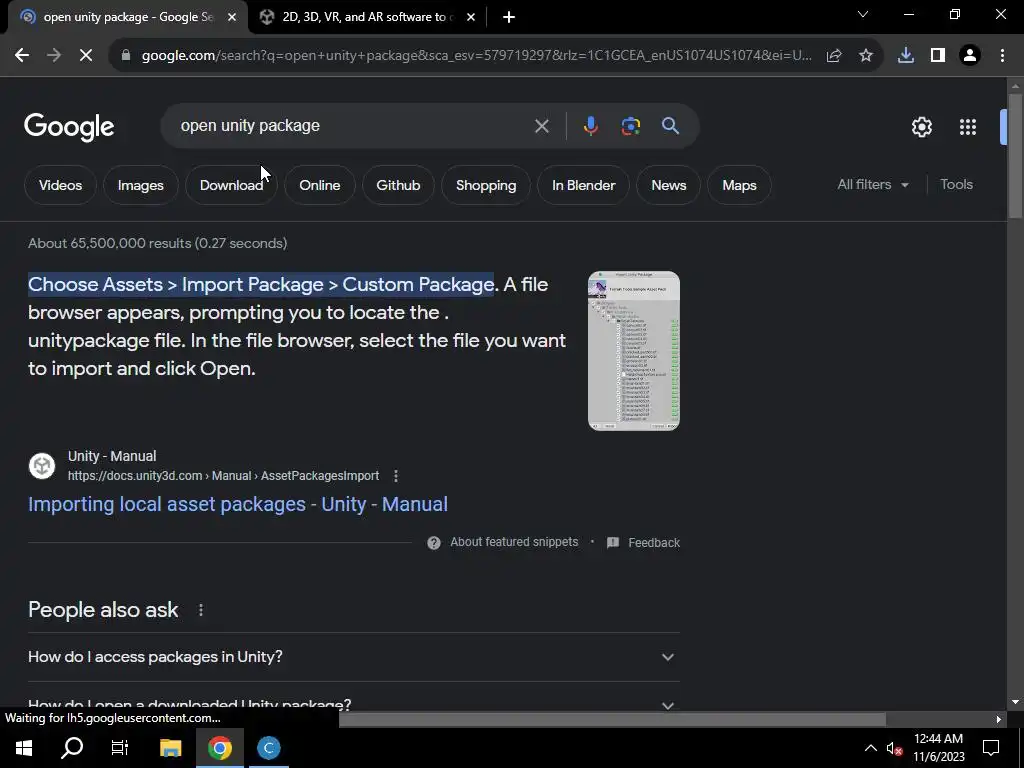Open three-dot options beside Unity Manual result
1024x768 pixels.
(x=396, y=476)
